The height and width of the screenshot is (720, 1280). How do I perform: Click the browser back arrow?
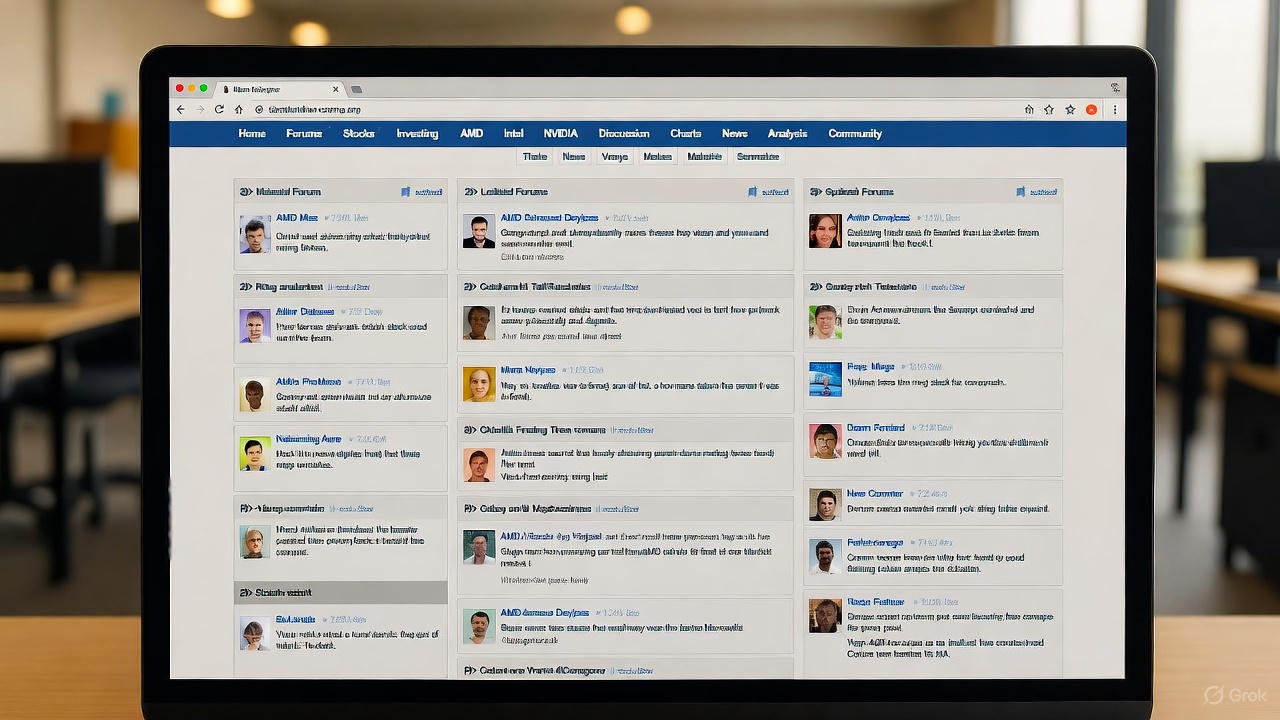[x=180, y=109]
